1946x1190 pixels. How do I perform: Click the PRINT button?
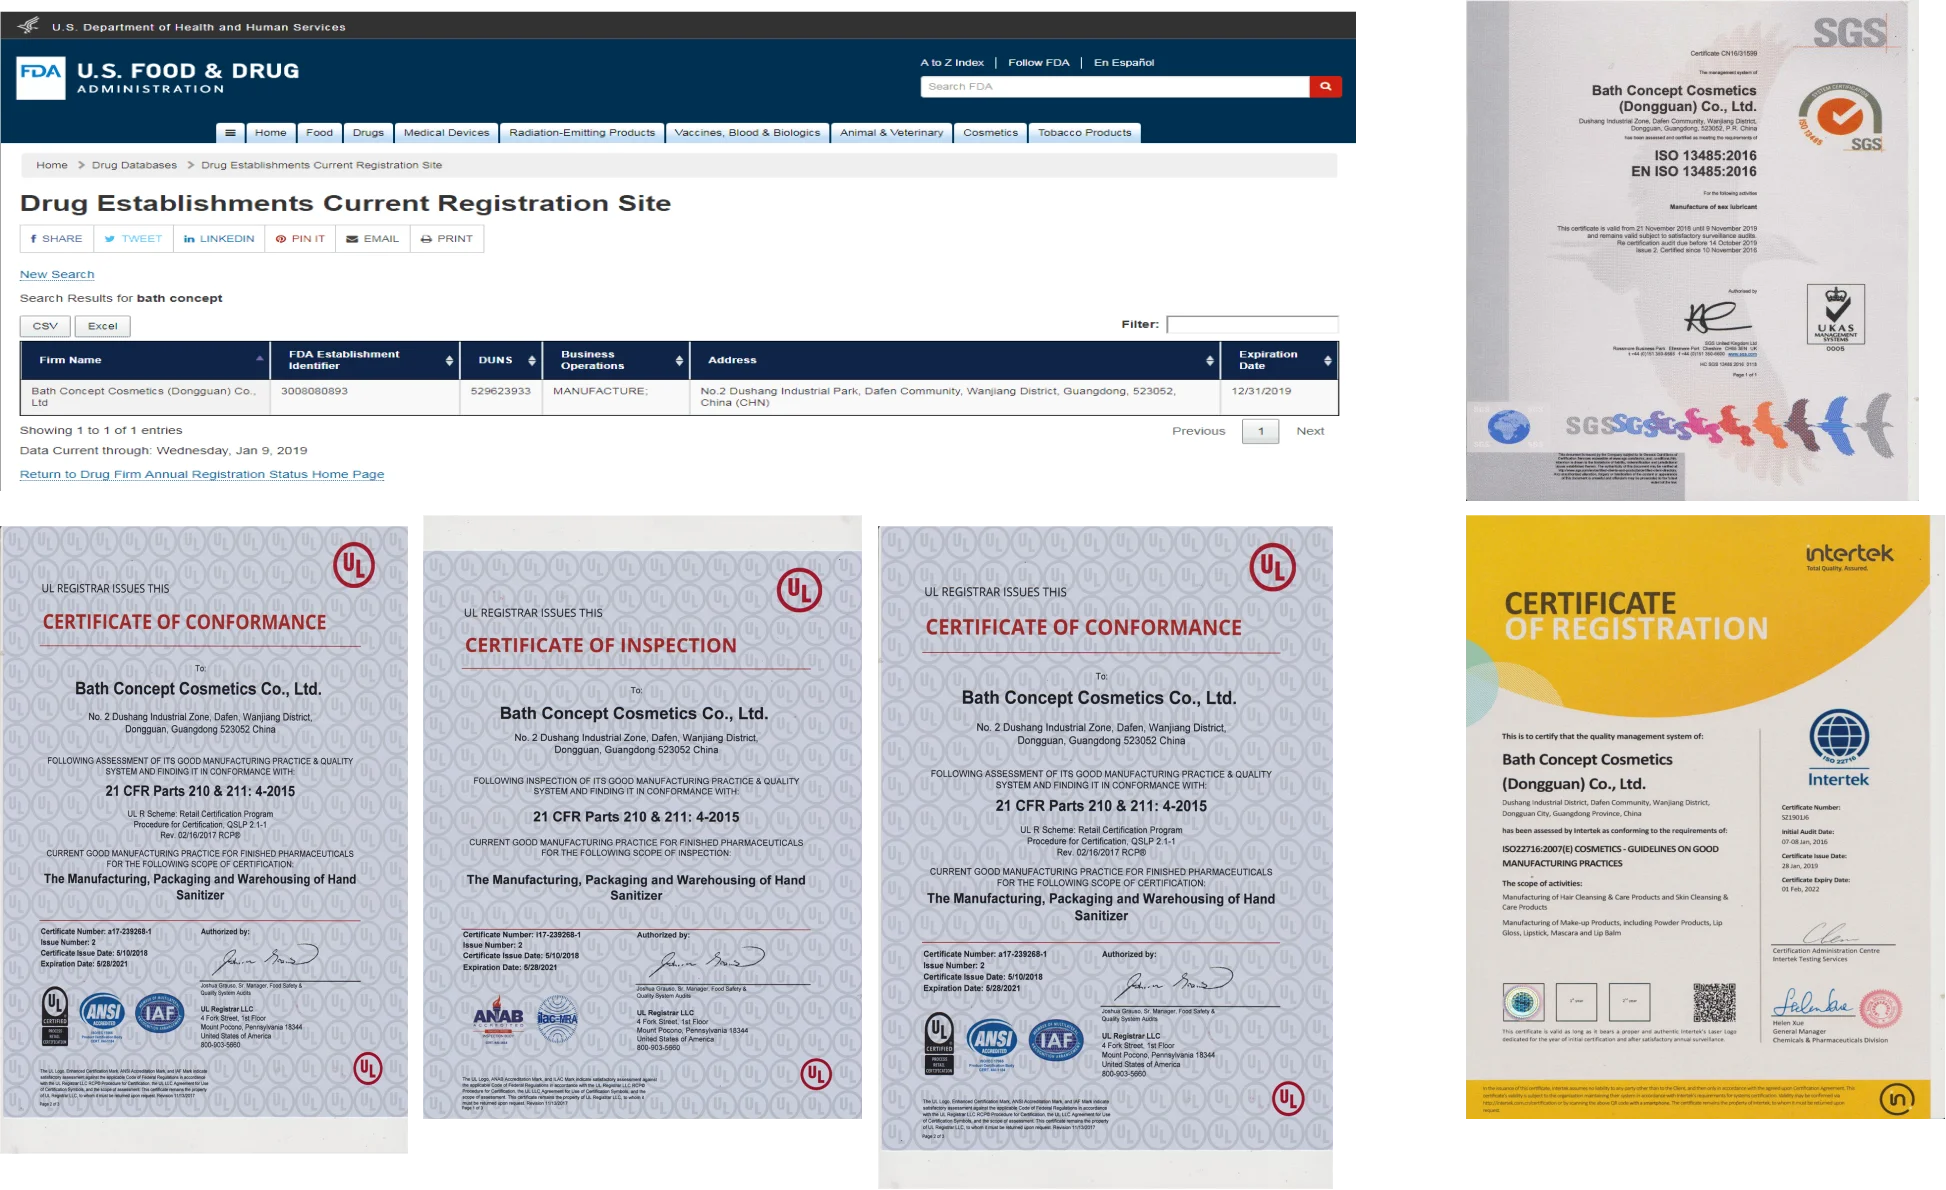click(x=447, y=239)
